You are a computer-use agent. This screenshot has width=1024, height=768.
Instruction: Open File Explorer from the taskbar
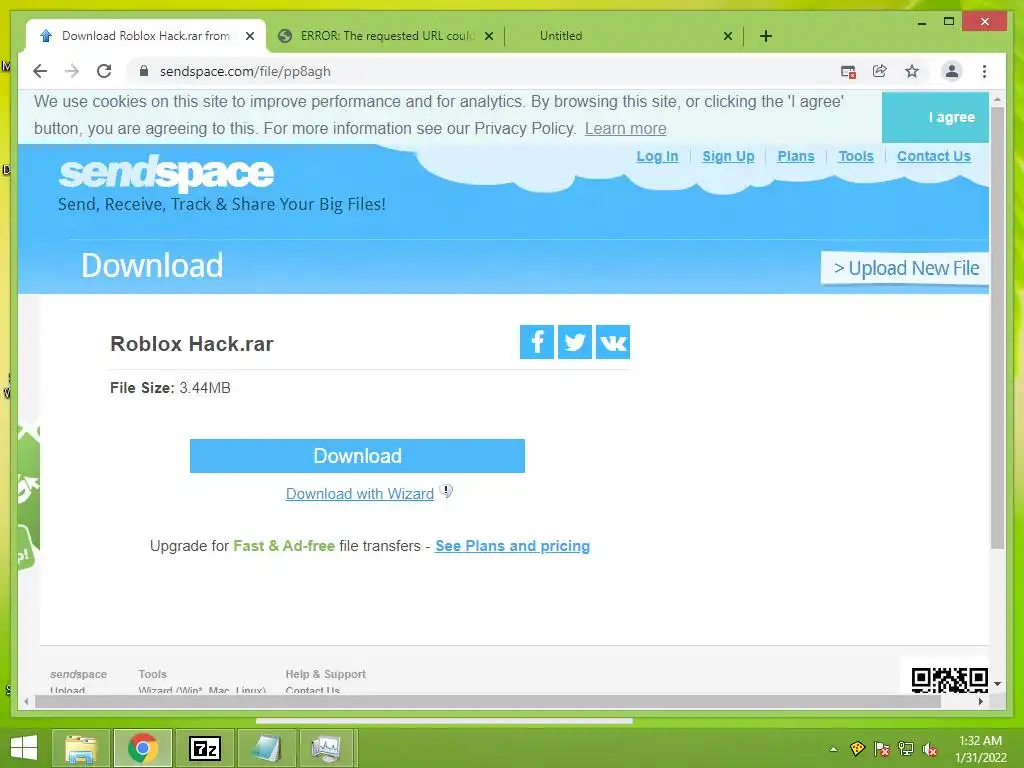pos(81,748)
